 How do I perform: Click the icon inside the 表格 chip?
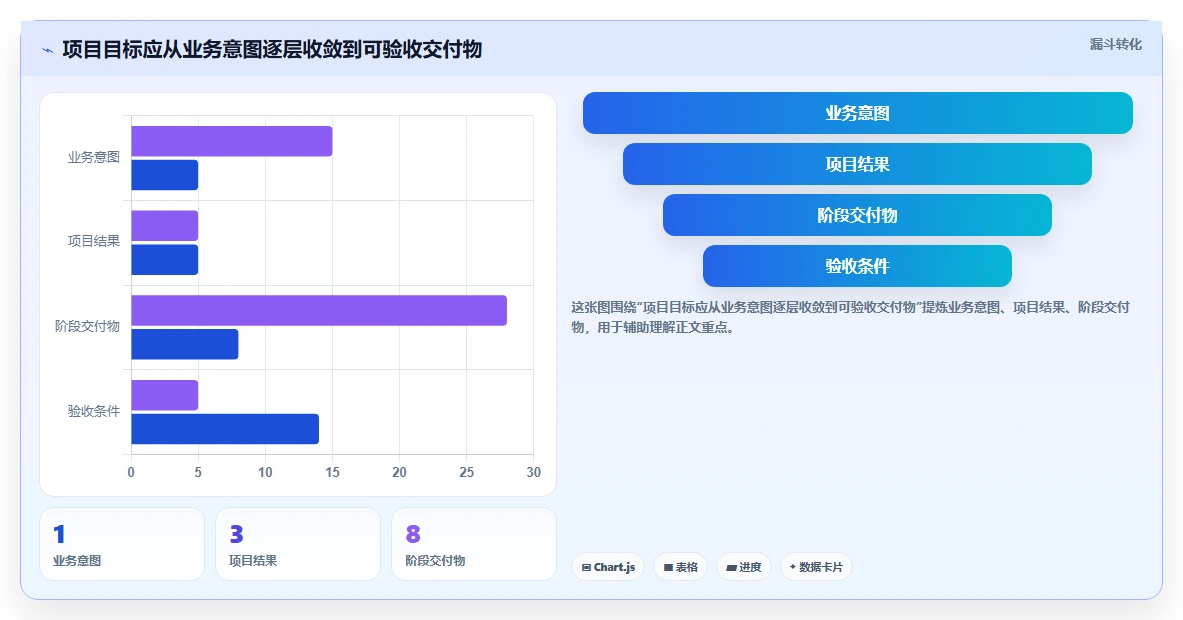tap(668, 567)
